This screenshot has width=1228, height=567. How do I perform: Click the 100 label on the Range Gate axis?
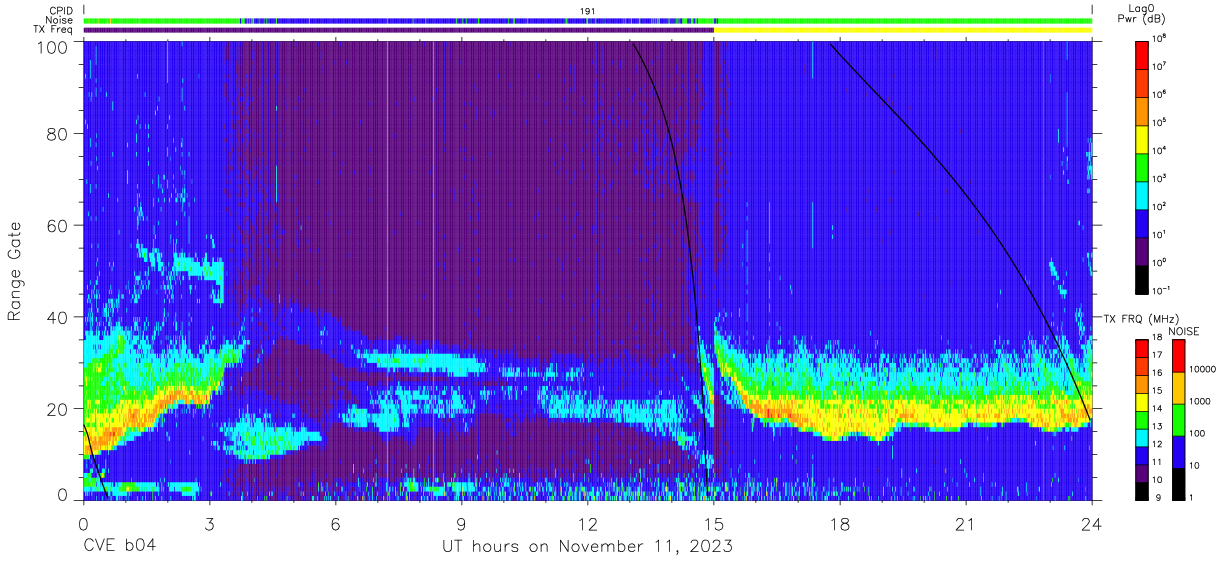pyautogui.click(x=53, y=47)
